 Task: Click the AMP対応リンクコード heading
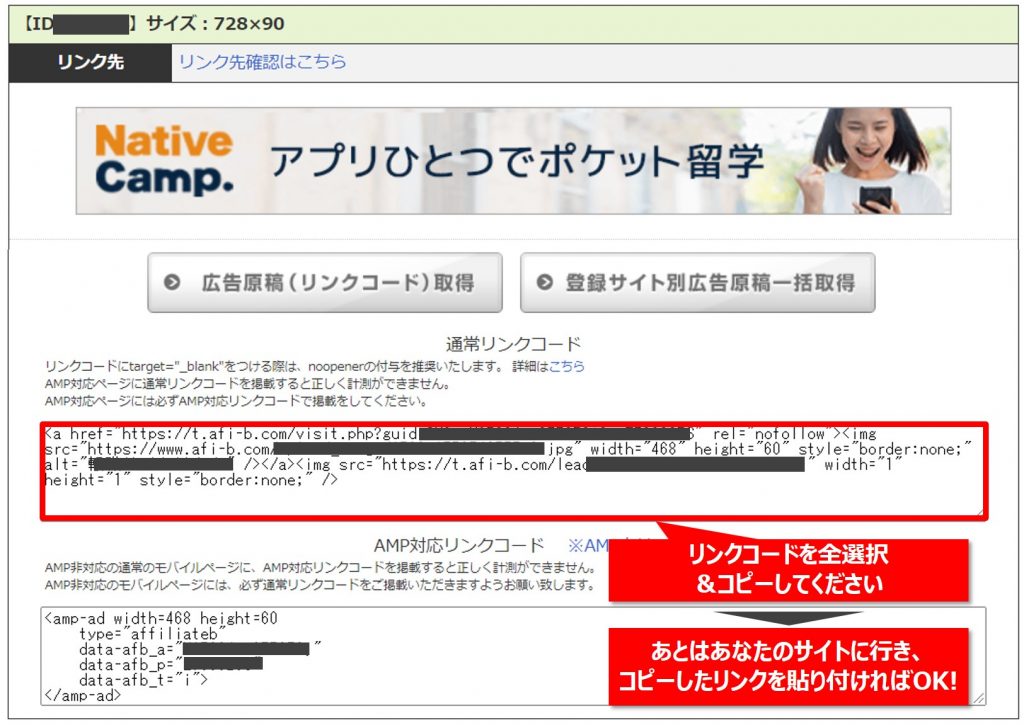pyautogui.click(x=460, y=546)
